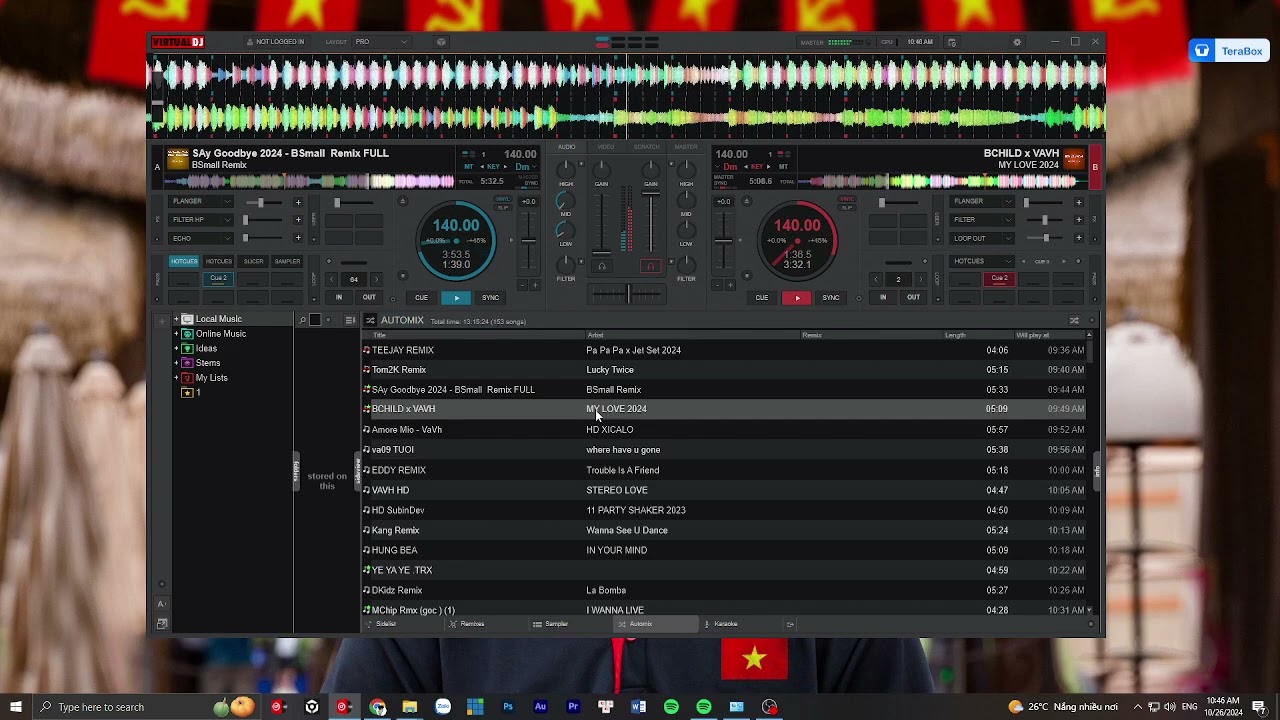Click the search magnifier icon in the browser
The width and height of the screenshot is (1280, 720).
[x=303, y=320]
